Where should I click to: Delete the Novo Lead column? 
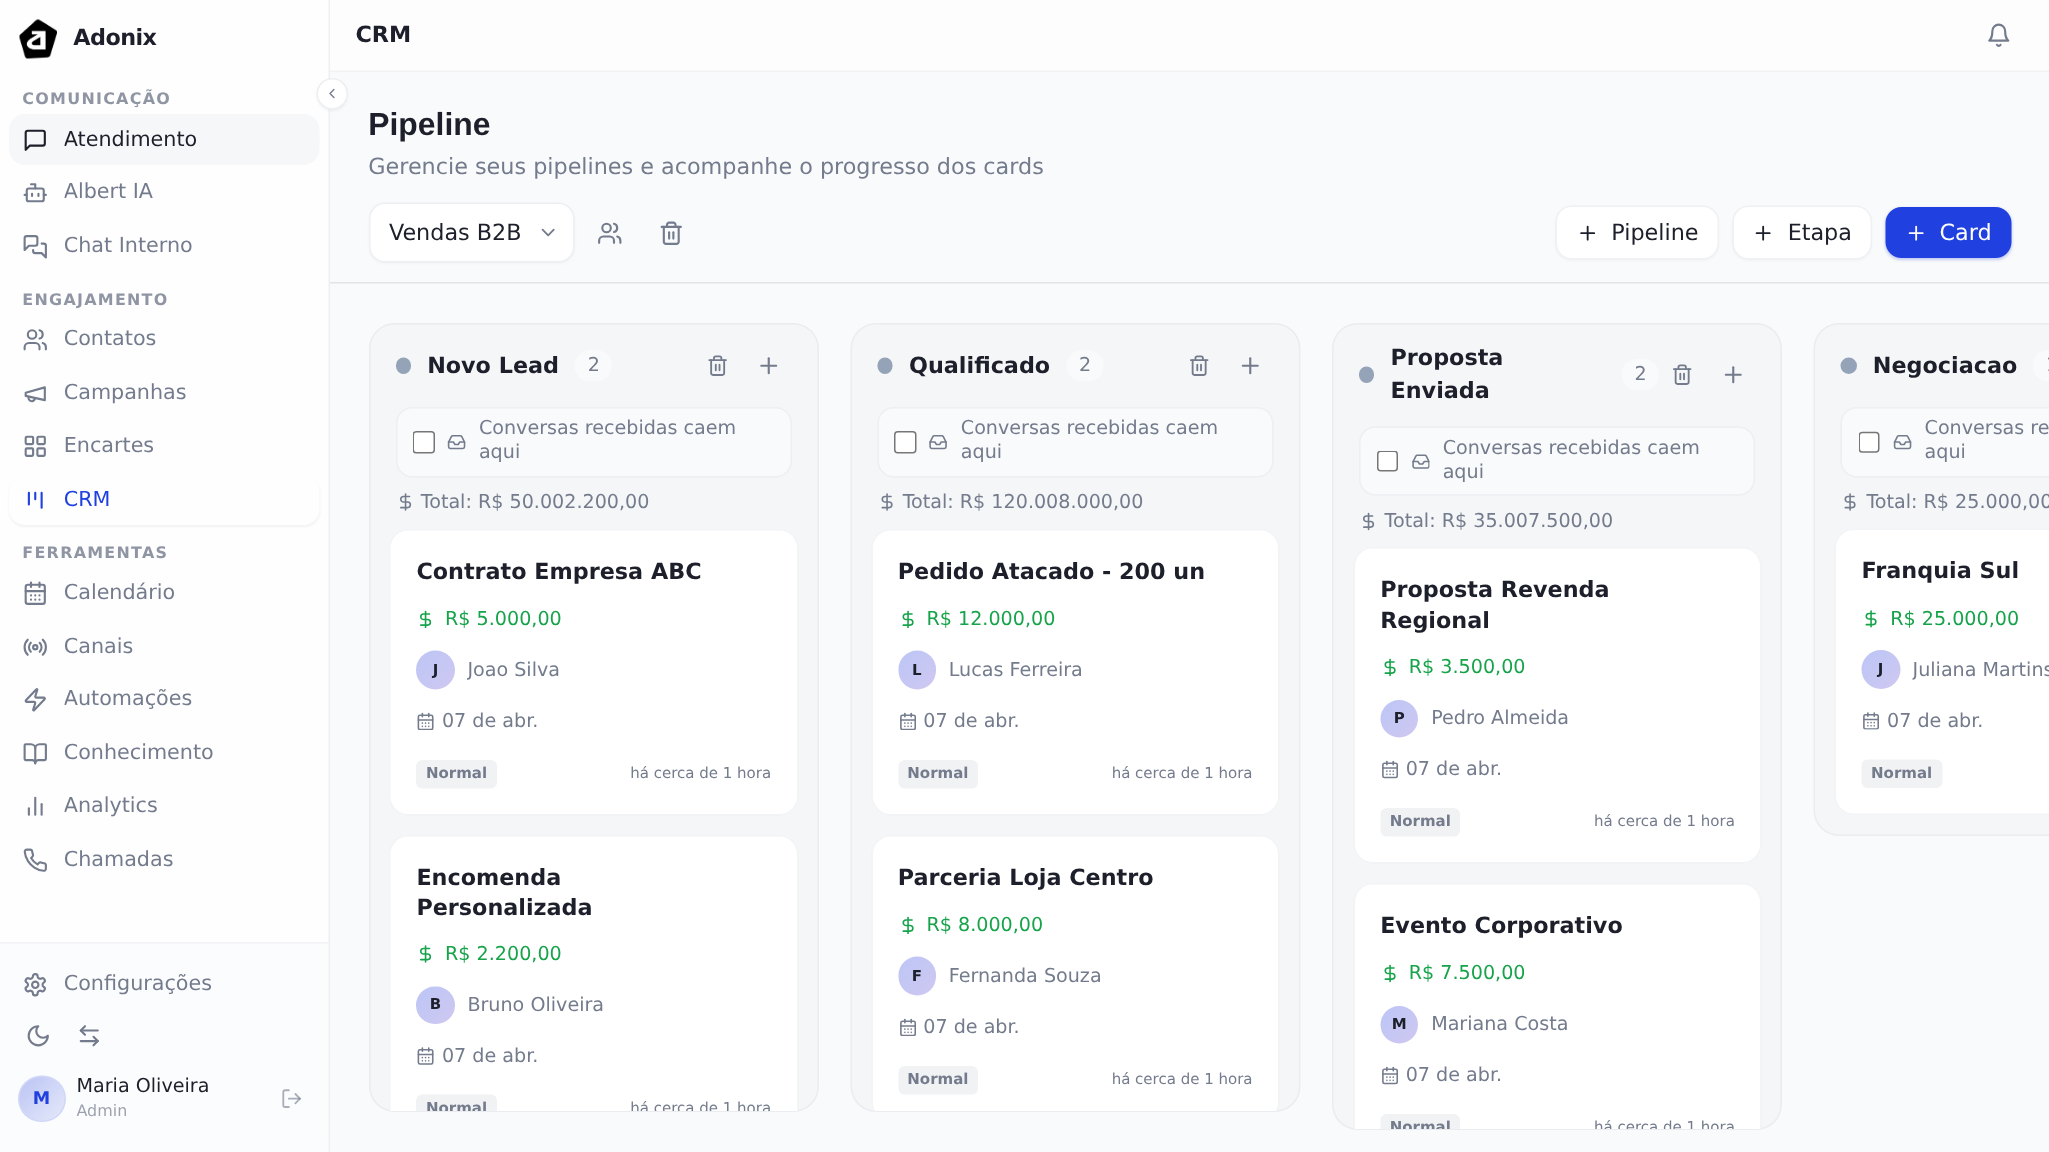click(716, 366)
